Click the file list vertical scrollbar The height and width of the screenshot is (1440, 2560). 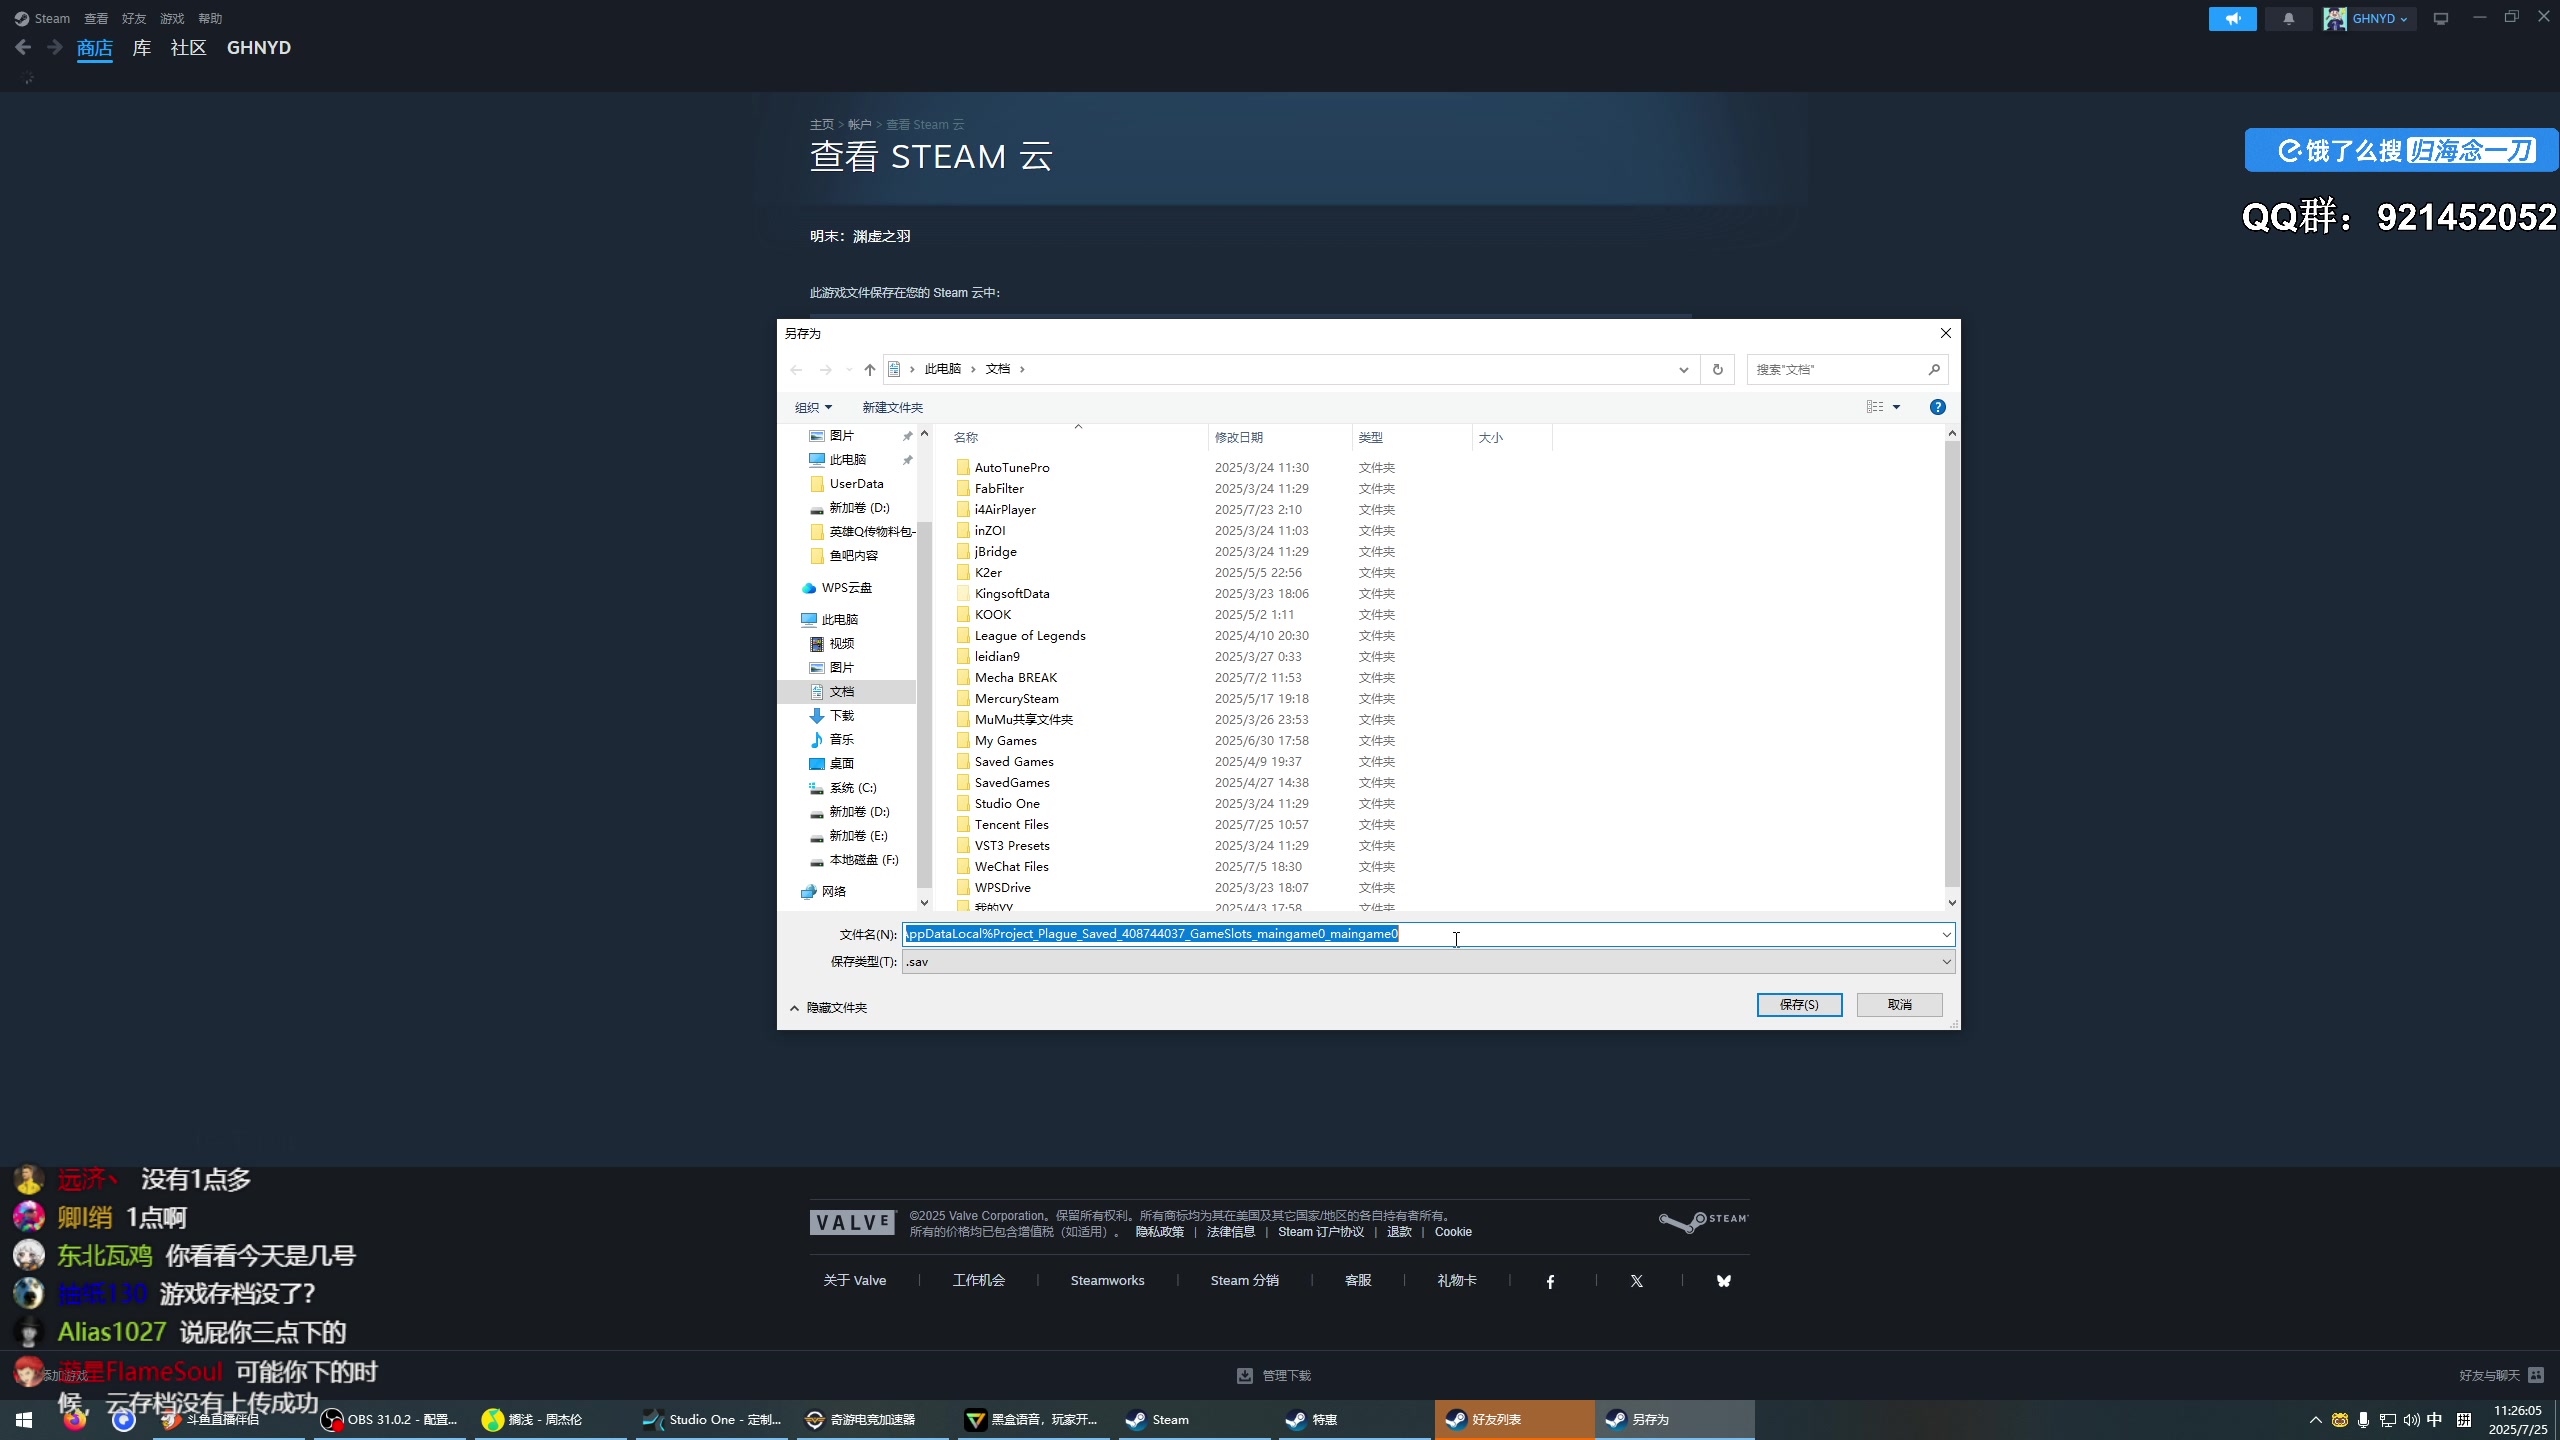(1951, 663)
